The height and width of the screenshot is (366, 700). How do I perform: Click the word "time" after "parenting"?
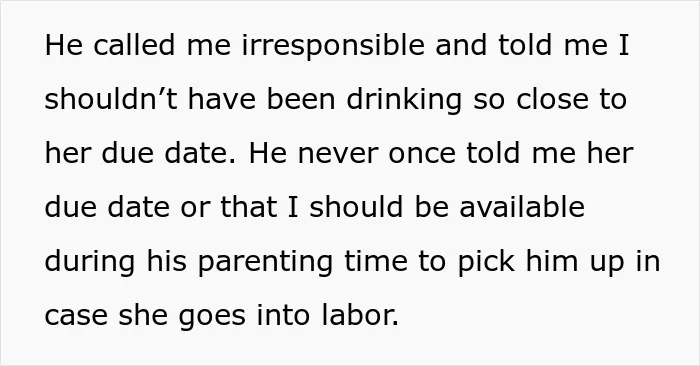coord(375,262)
